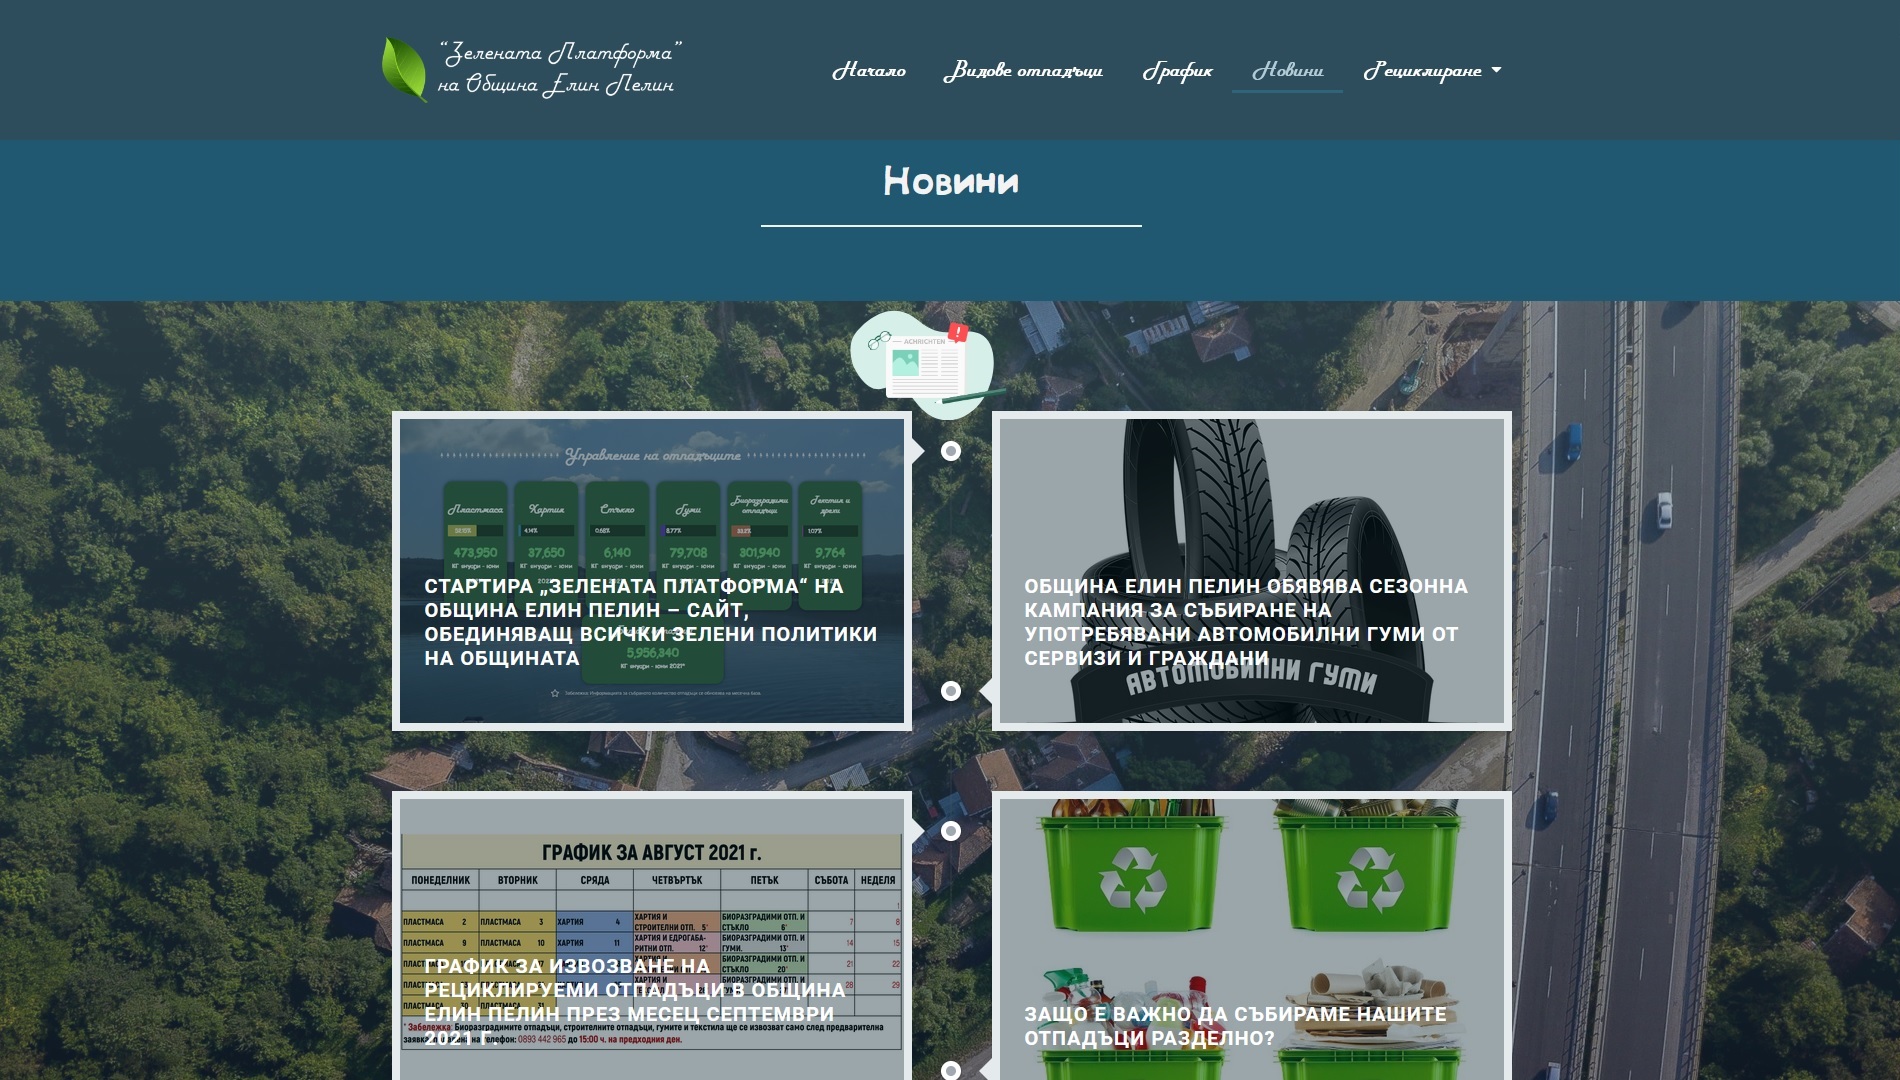Click the green leaf logo icon
Viewport: 1900px width, 1080px height.
coord(404,69)
